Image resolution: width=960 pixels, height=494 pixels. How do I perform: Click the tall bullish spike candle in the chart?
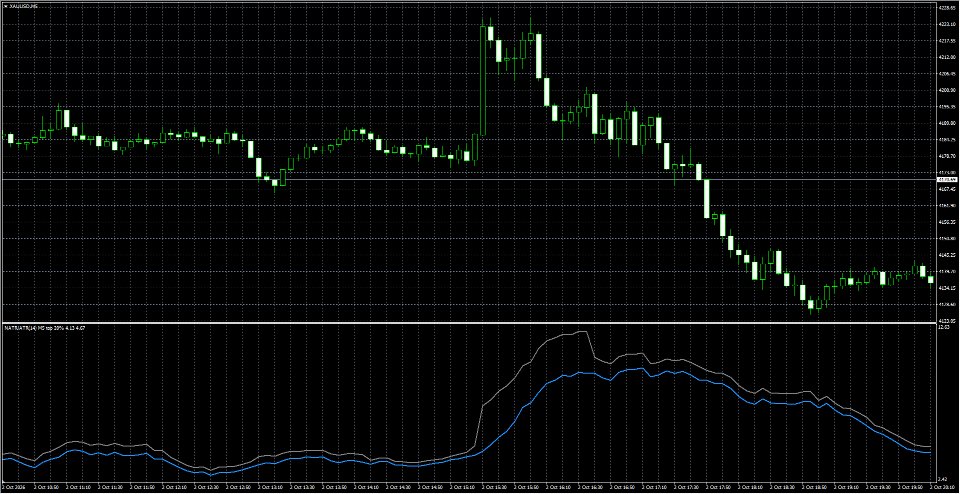click(x=483, y=80)
